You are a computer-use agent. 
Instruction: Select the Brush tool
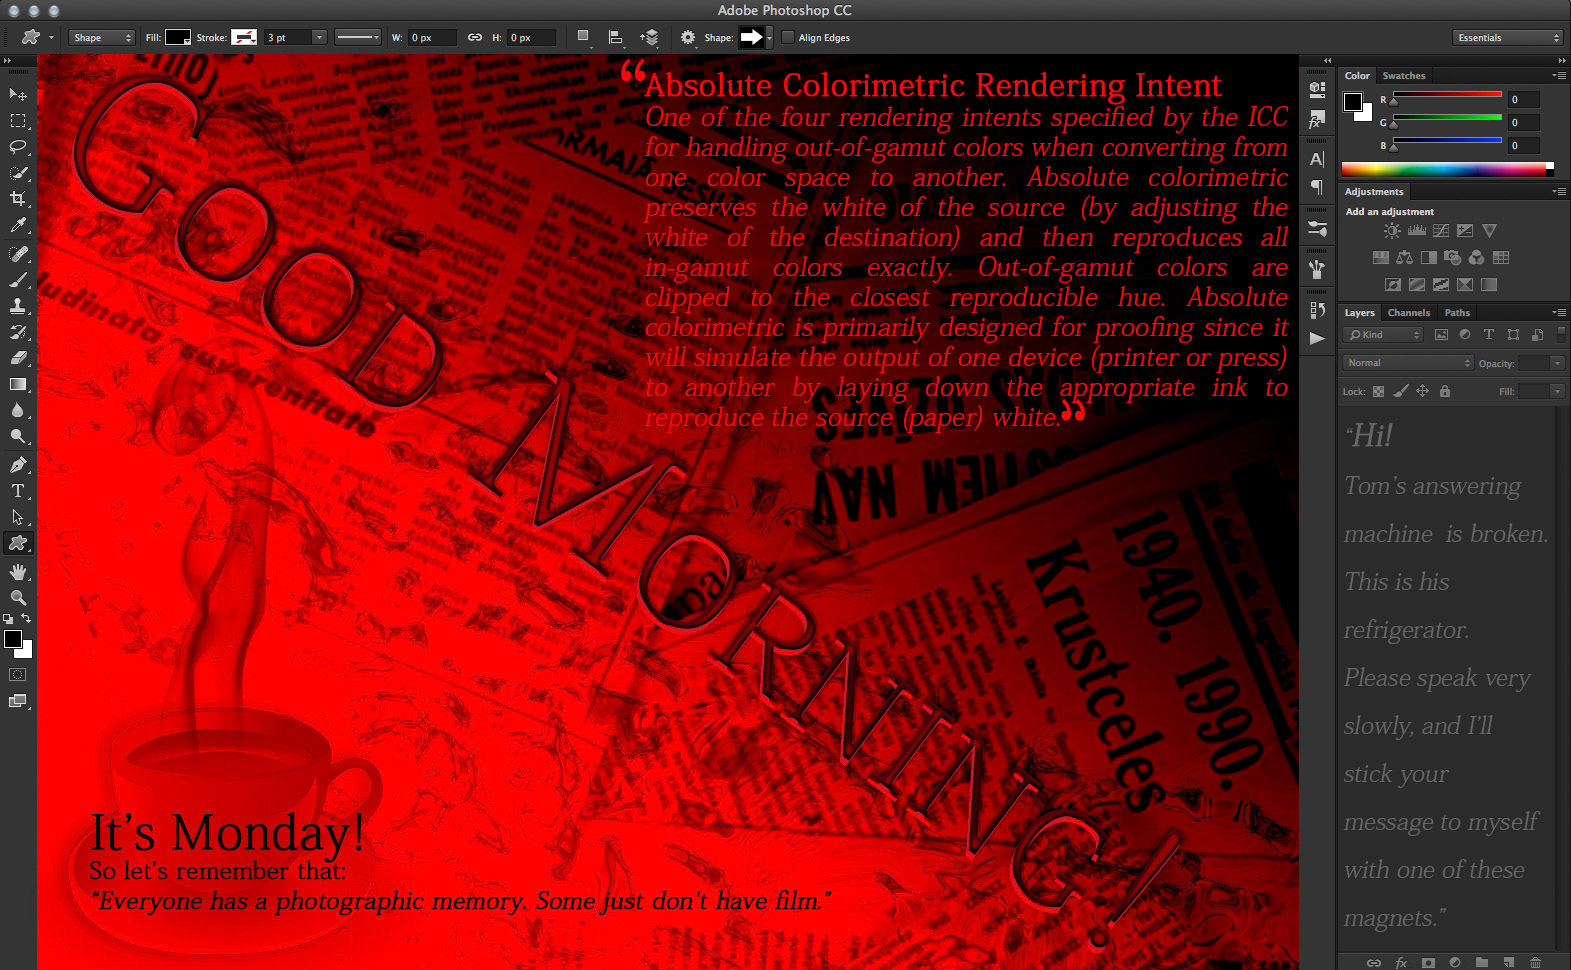click(18, 279)
